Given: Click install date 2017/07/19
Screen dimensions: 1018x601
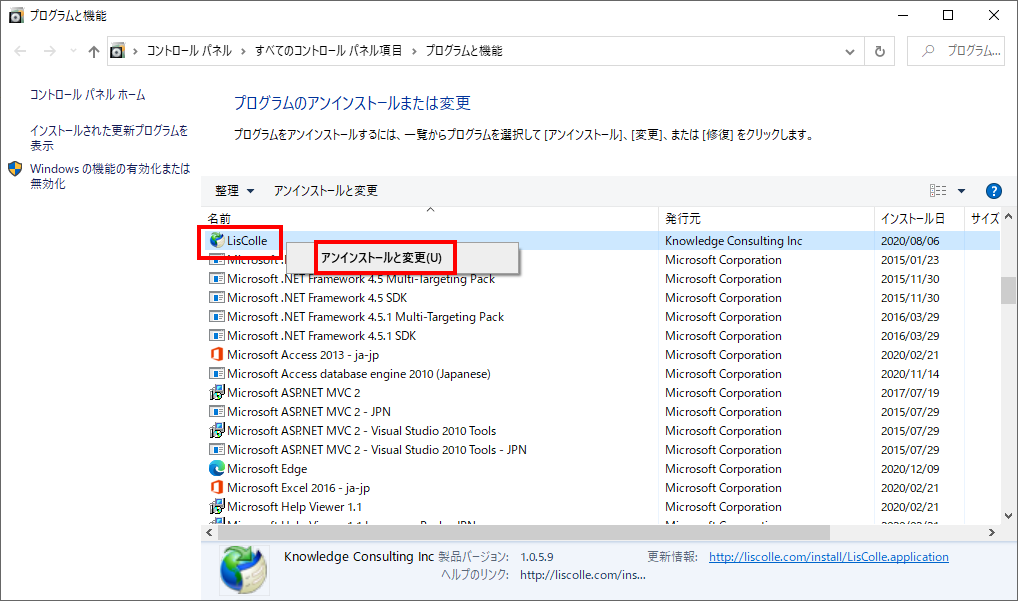Looking at the screenshot, I should [x=910, y=393].
